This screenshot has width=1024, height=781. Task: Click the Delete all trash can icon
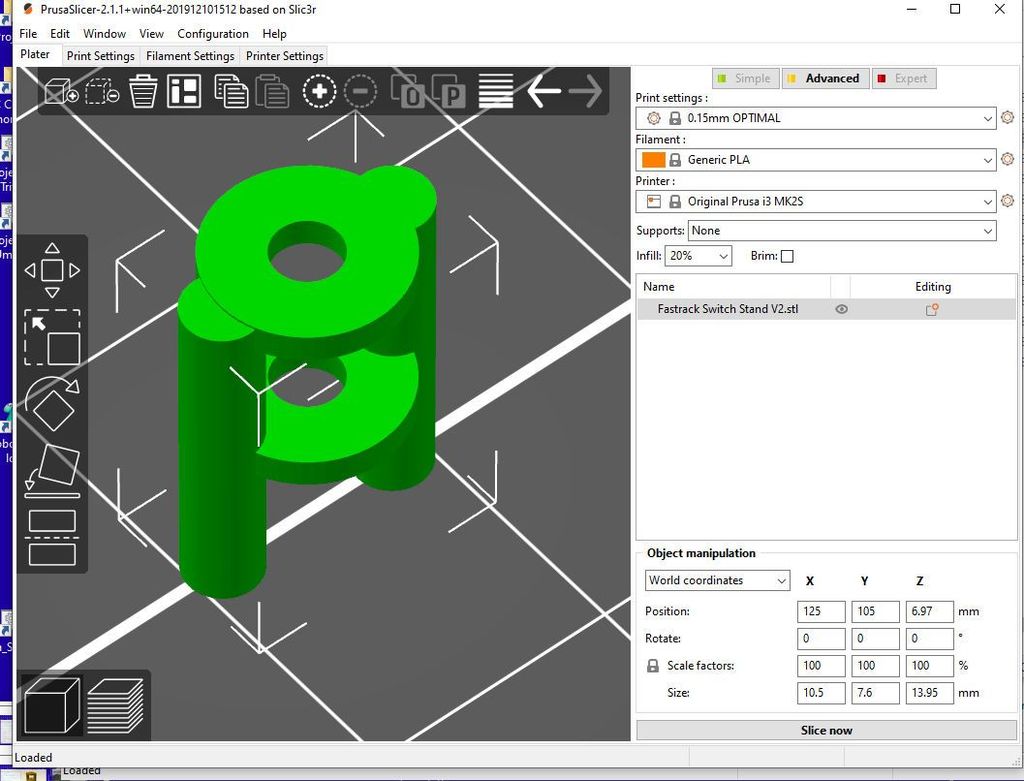144,92
